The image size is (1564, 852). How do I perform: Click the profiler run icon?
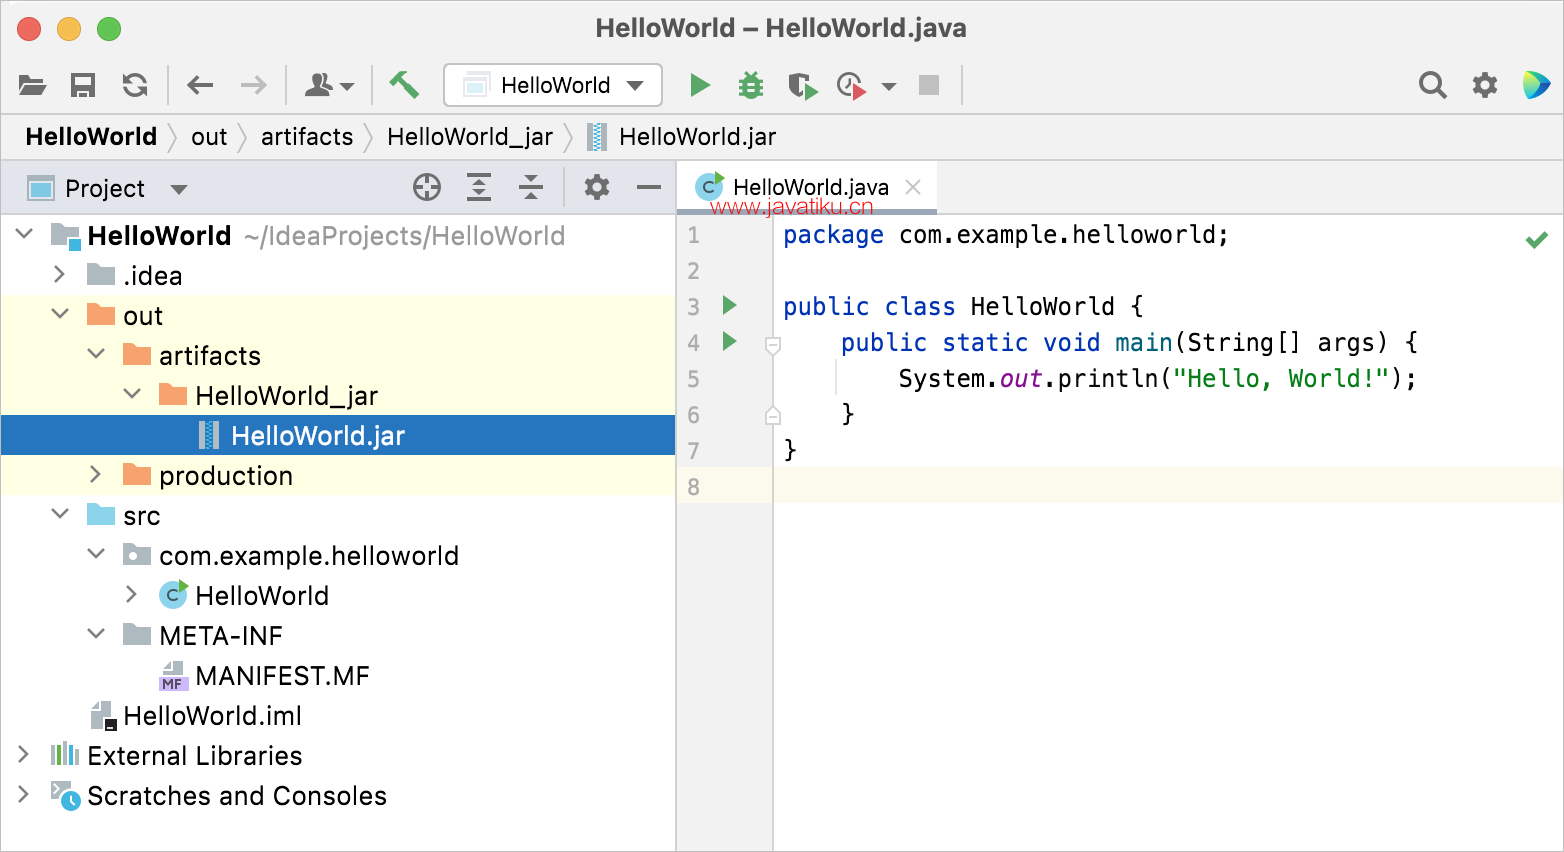pyautogui.click(x=851, y=86)
